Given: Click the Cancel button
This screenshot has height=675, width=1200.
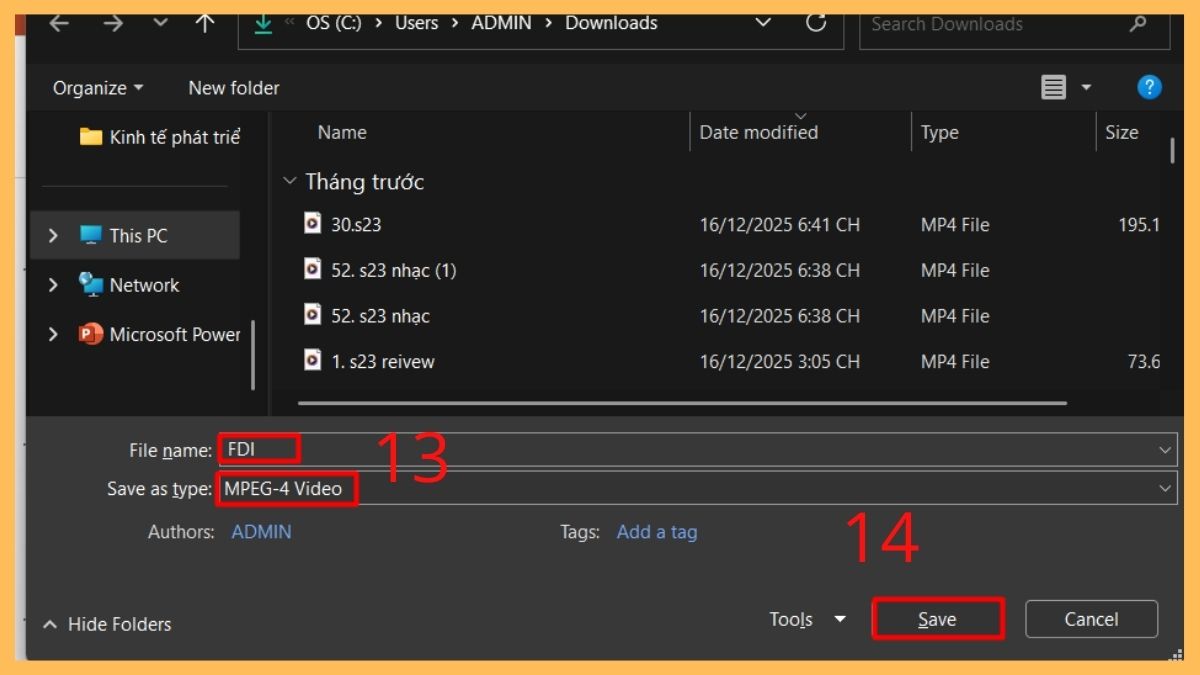Looking at the screenshot, I should pyautogui.click(x=1091, y=619).
